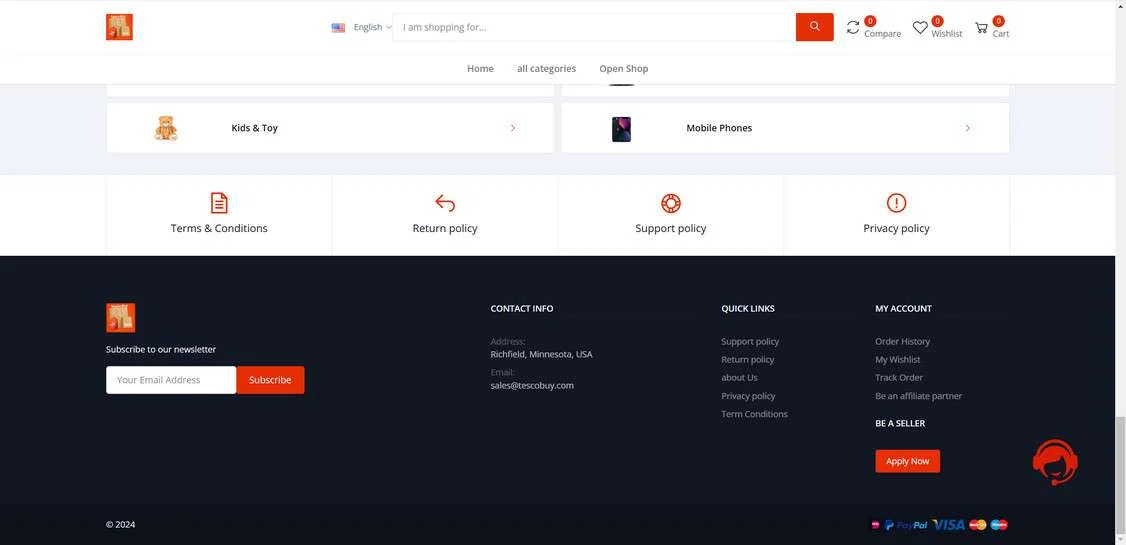Click the chevron on the Mobile Phones card
Image resolution: width=1126 pixels, height=545 pixels.
(968, 128)
